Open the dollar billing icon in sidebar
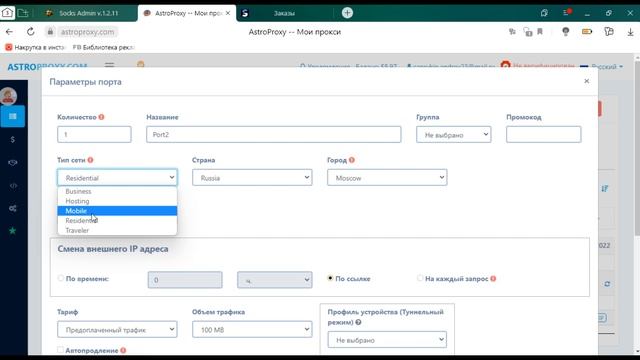The height and width of the screenshot is (360, 640). (x=13, y=140)
